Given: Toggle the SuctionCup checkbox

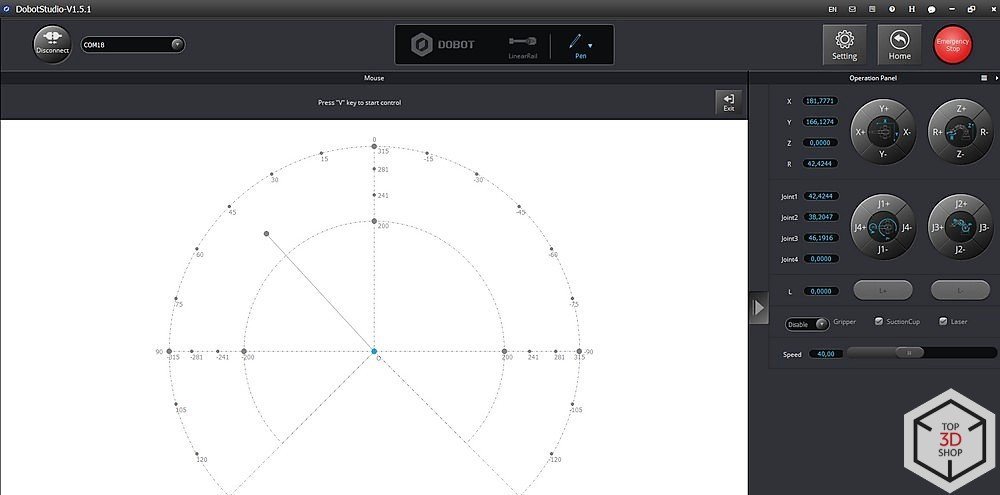Looking at the screenshot, I should pyautogui.click(x=879, y=322).
